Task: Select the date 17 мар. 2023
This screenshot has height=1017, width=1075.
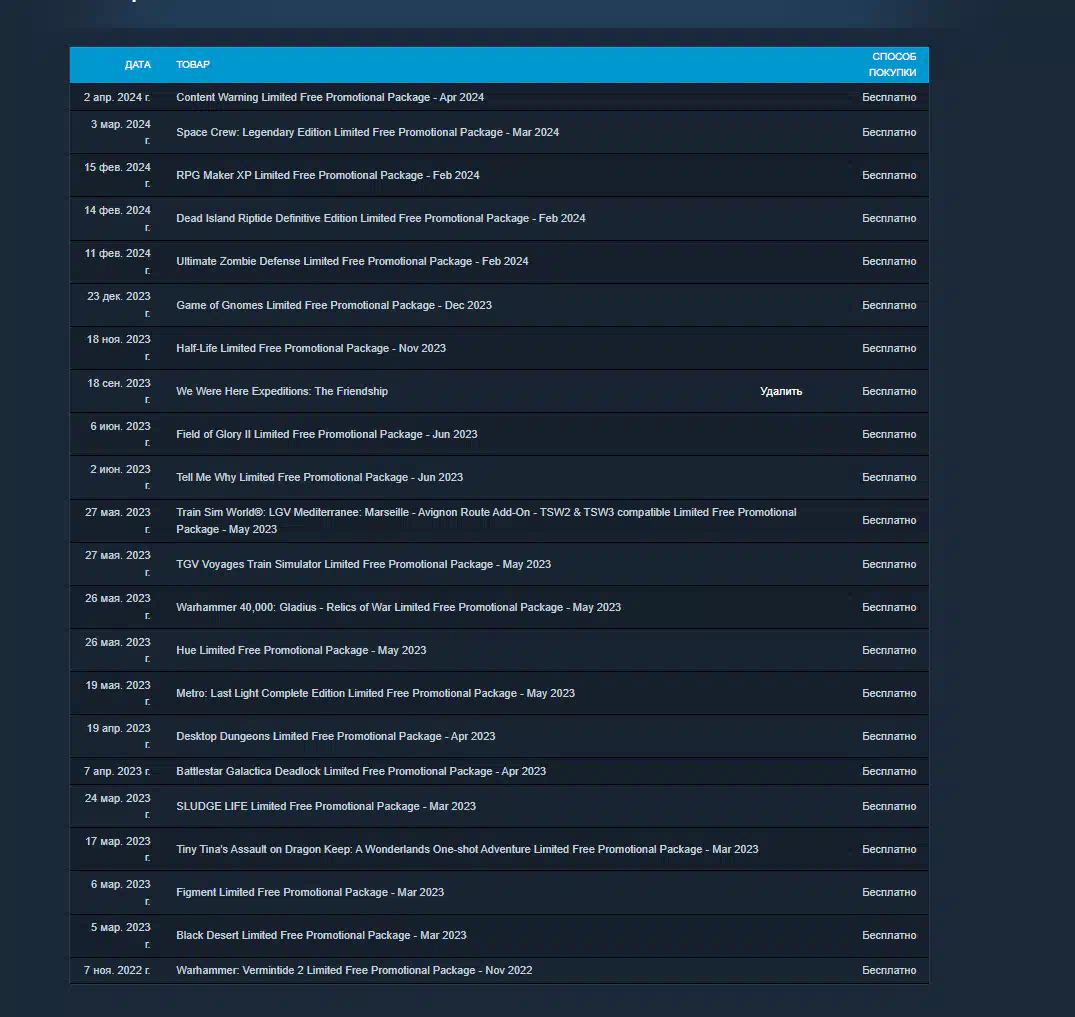Action: coord(117,850)
